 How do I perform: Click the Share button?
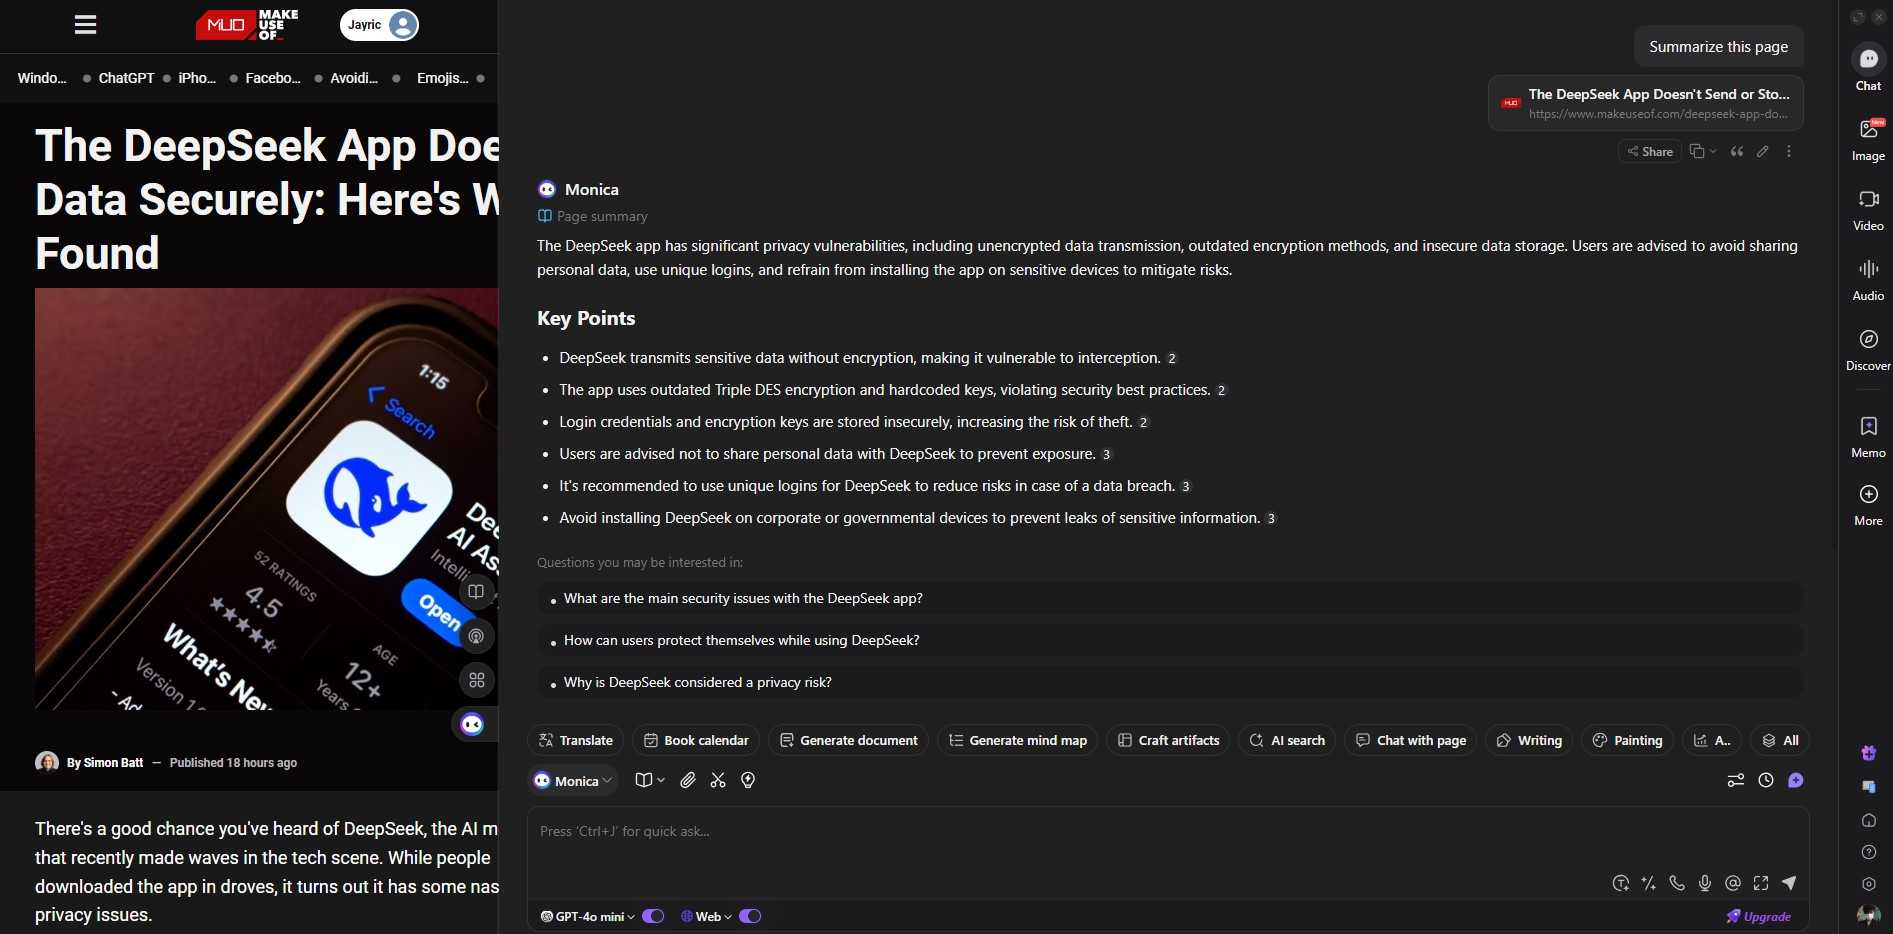(x=1649, y=151)
